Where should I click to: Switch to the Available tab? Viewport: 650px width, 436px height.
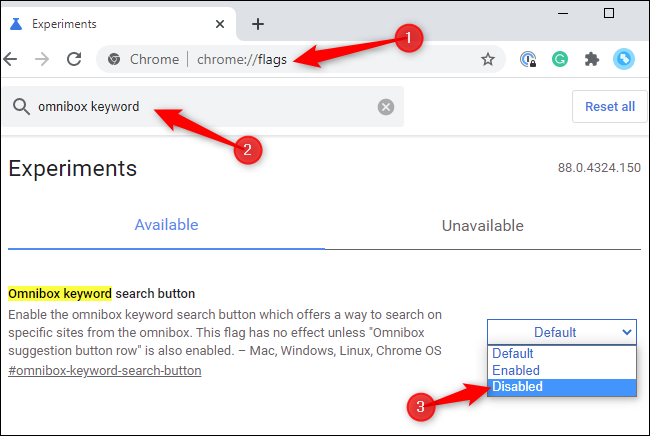(166, 225)
